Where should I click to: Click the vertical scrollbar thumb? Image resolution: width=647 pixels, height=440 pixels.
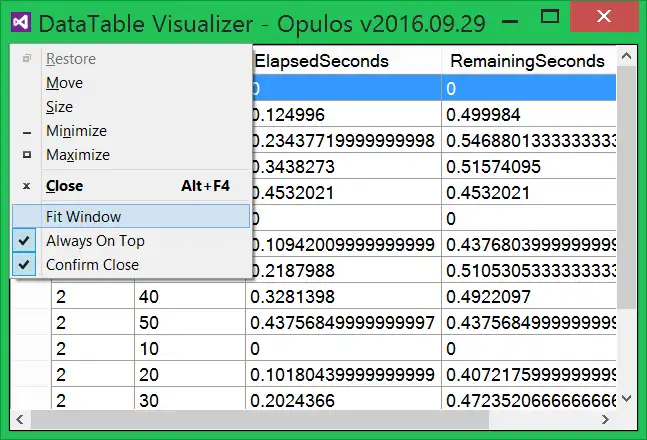tap(626, 187)
